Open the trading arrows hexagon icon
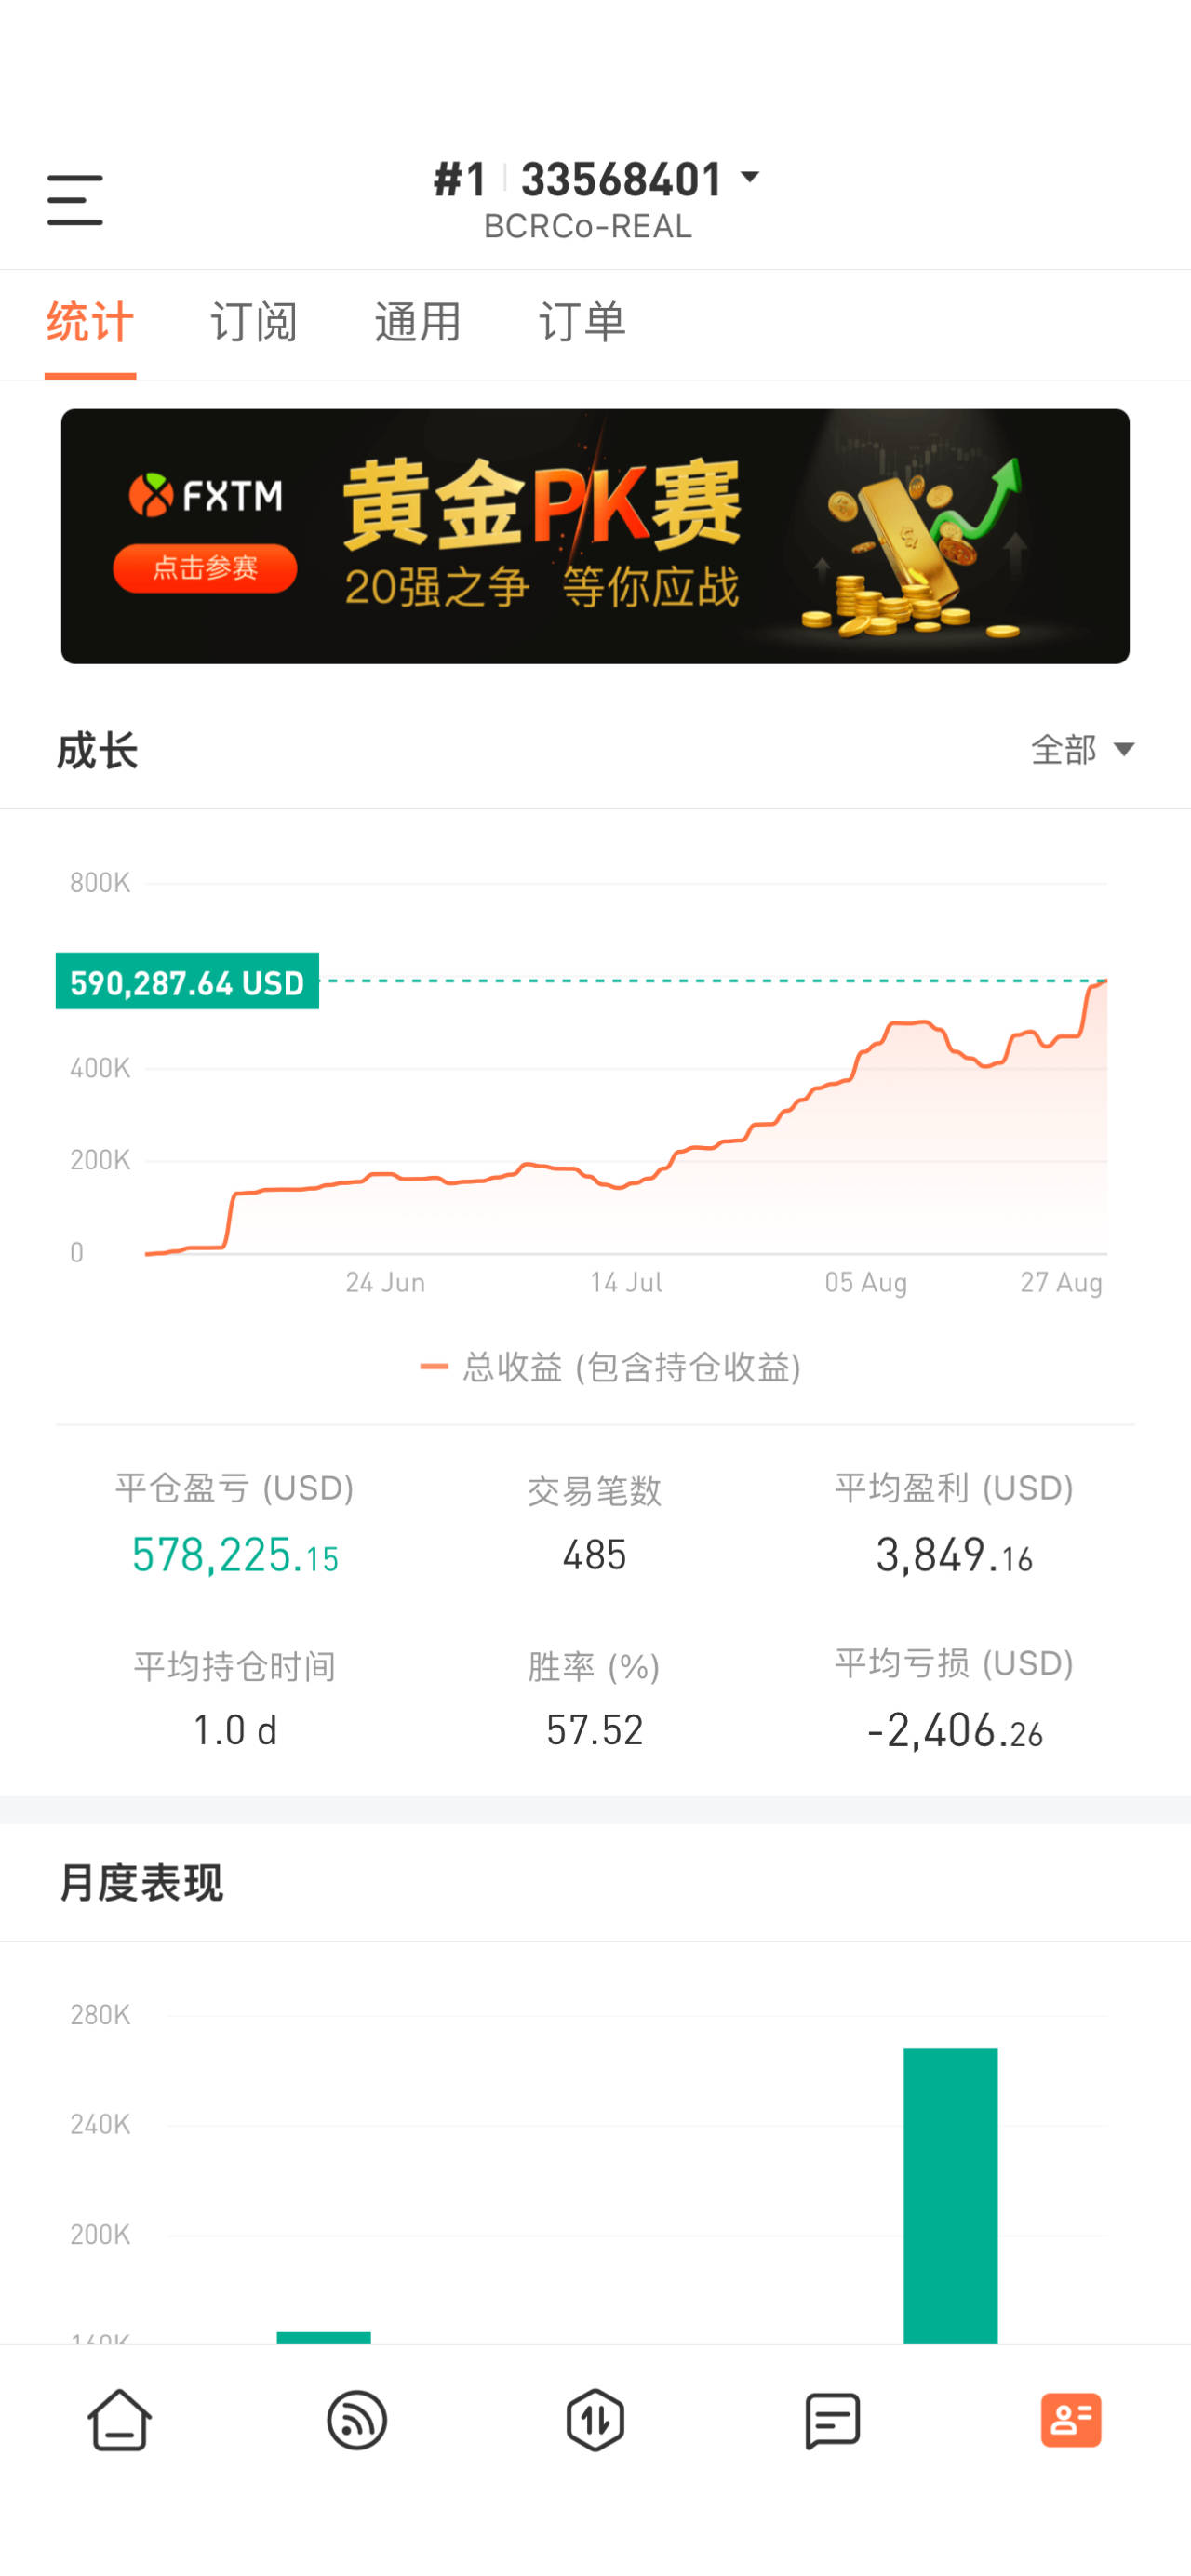The image size is (1191, 2576). 595,2421
